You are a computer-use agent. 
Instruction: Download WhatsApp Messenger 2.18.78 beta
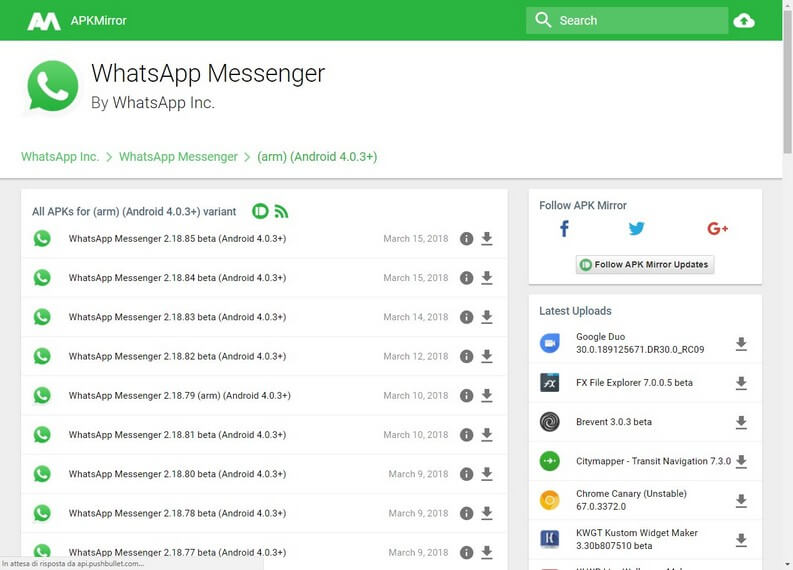tap(487, 513)
